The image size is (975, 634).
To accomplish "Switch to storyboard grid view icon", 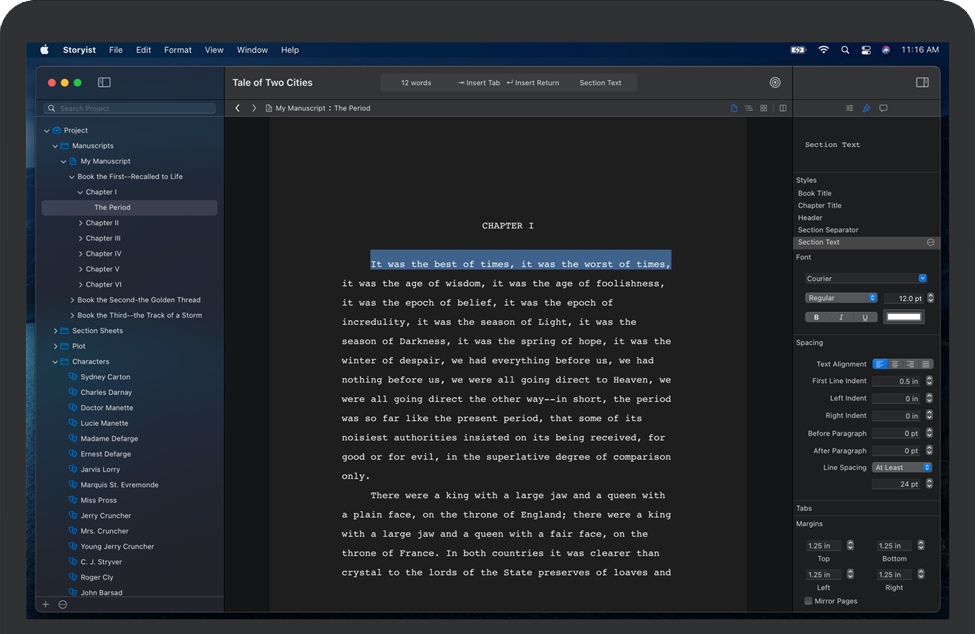I will pos(763,108).
